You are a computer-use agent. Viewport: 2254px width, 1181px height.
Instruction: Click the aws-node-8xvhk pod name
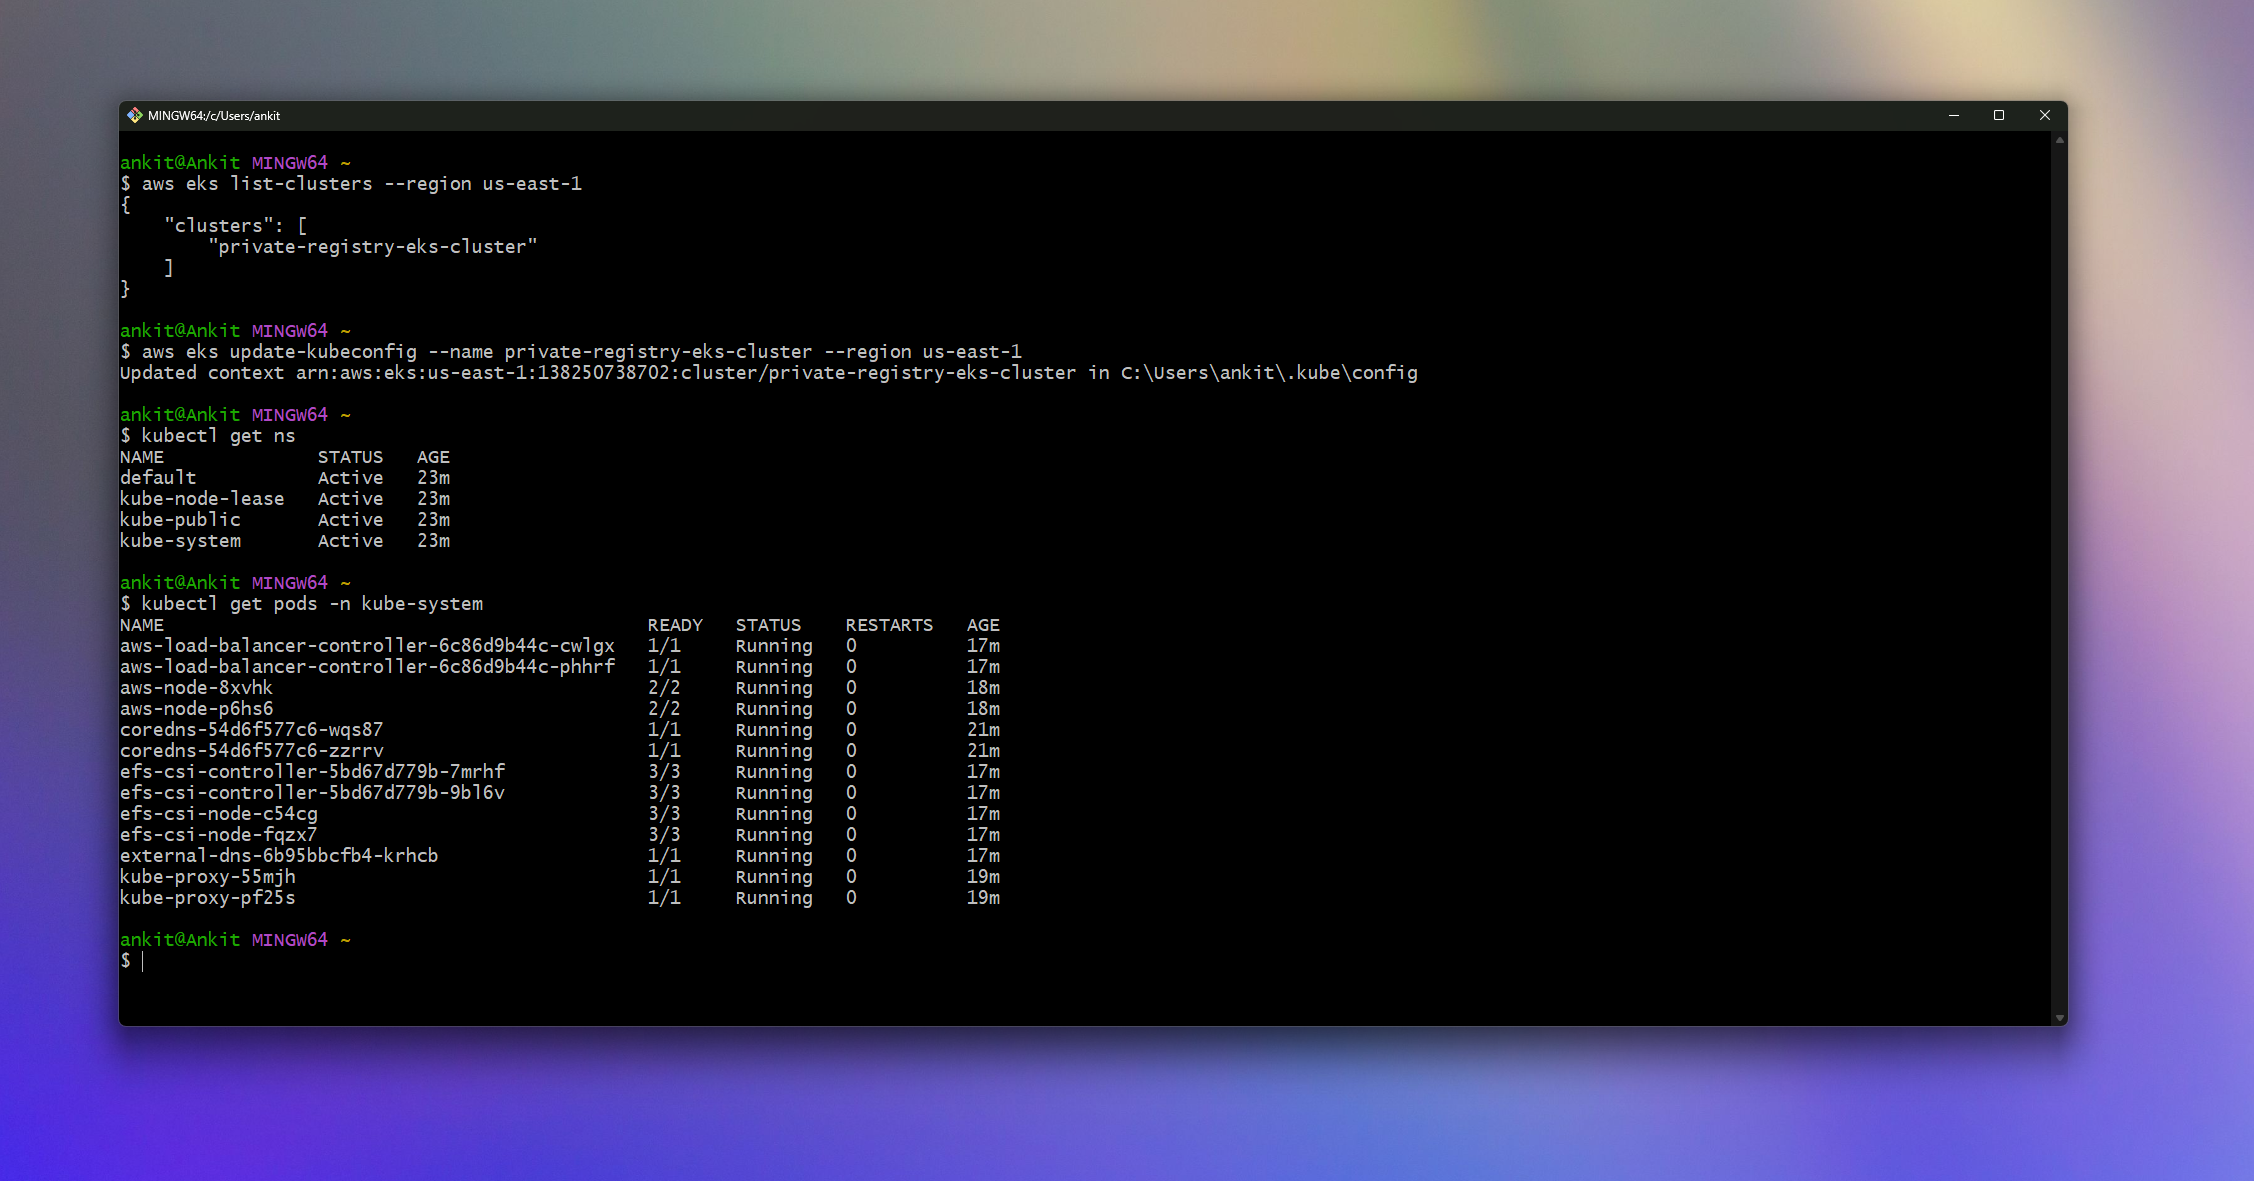pos(196,688)
